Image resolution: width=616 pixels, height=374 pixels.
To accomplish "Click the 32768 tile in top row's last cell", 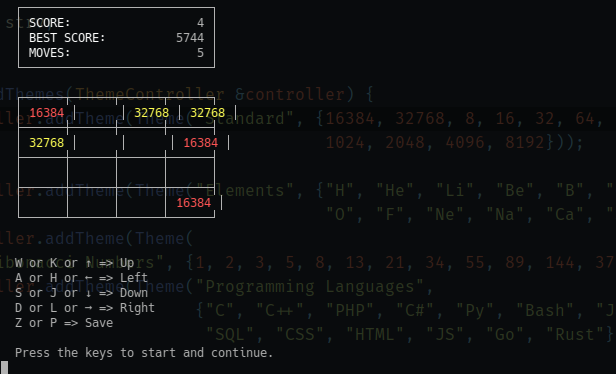I will 208,113.
